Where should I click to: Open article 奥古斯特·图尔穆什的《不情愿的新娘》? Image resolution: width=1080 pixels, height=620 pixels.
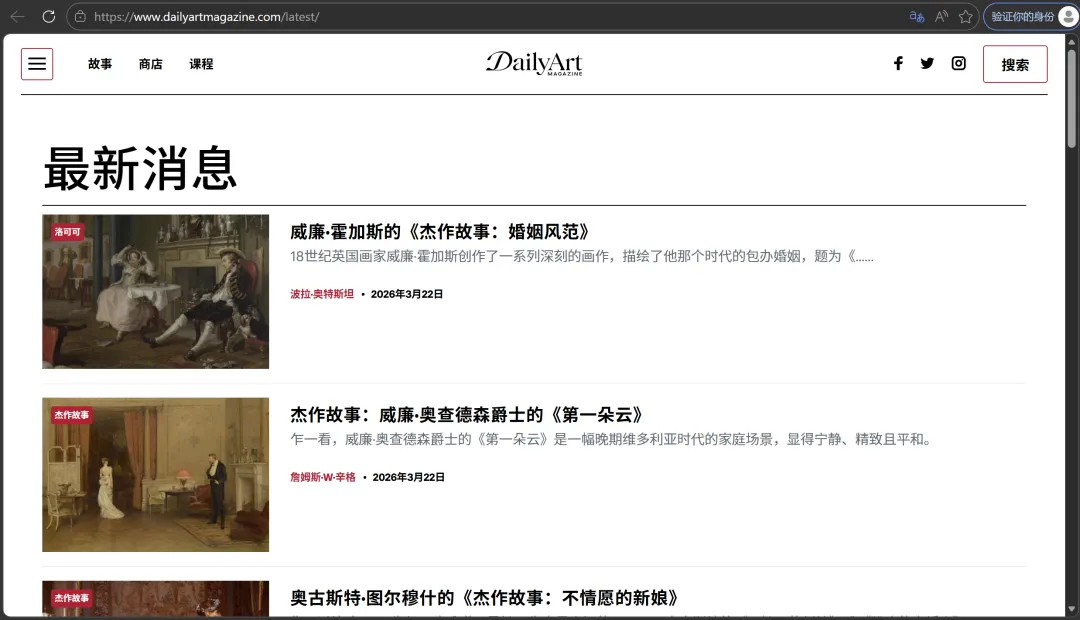click(484, 598)
